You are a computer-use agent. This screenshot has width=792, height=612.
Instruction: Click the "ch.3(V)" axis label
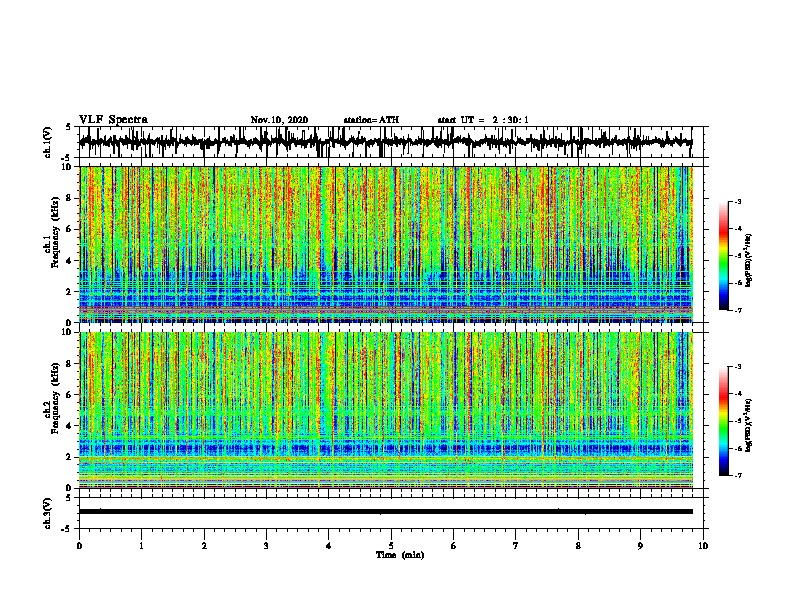[47, 514]
